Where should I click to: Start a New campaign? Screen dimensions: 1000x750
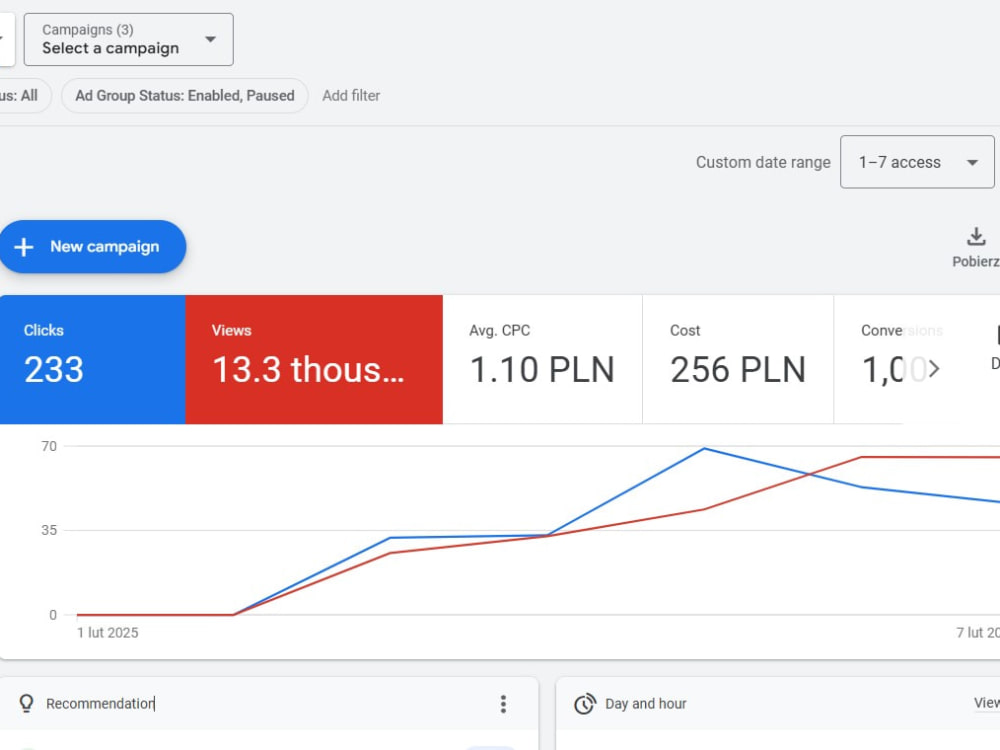pos(92,247)
